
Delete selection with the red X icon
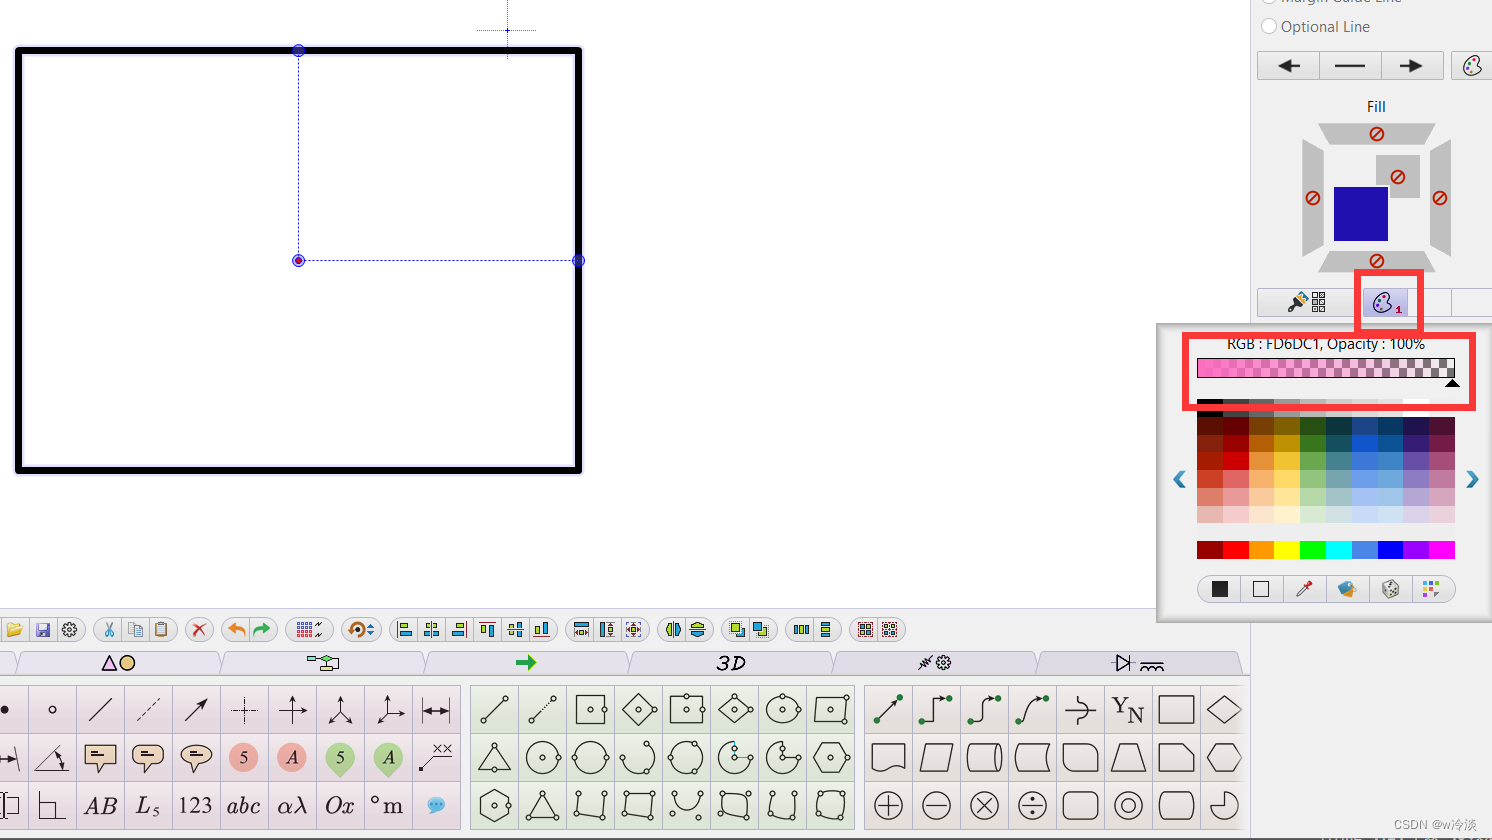[199, 630]
